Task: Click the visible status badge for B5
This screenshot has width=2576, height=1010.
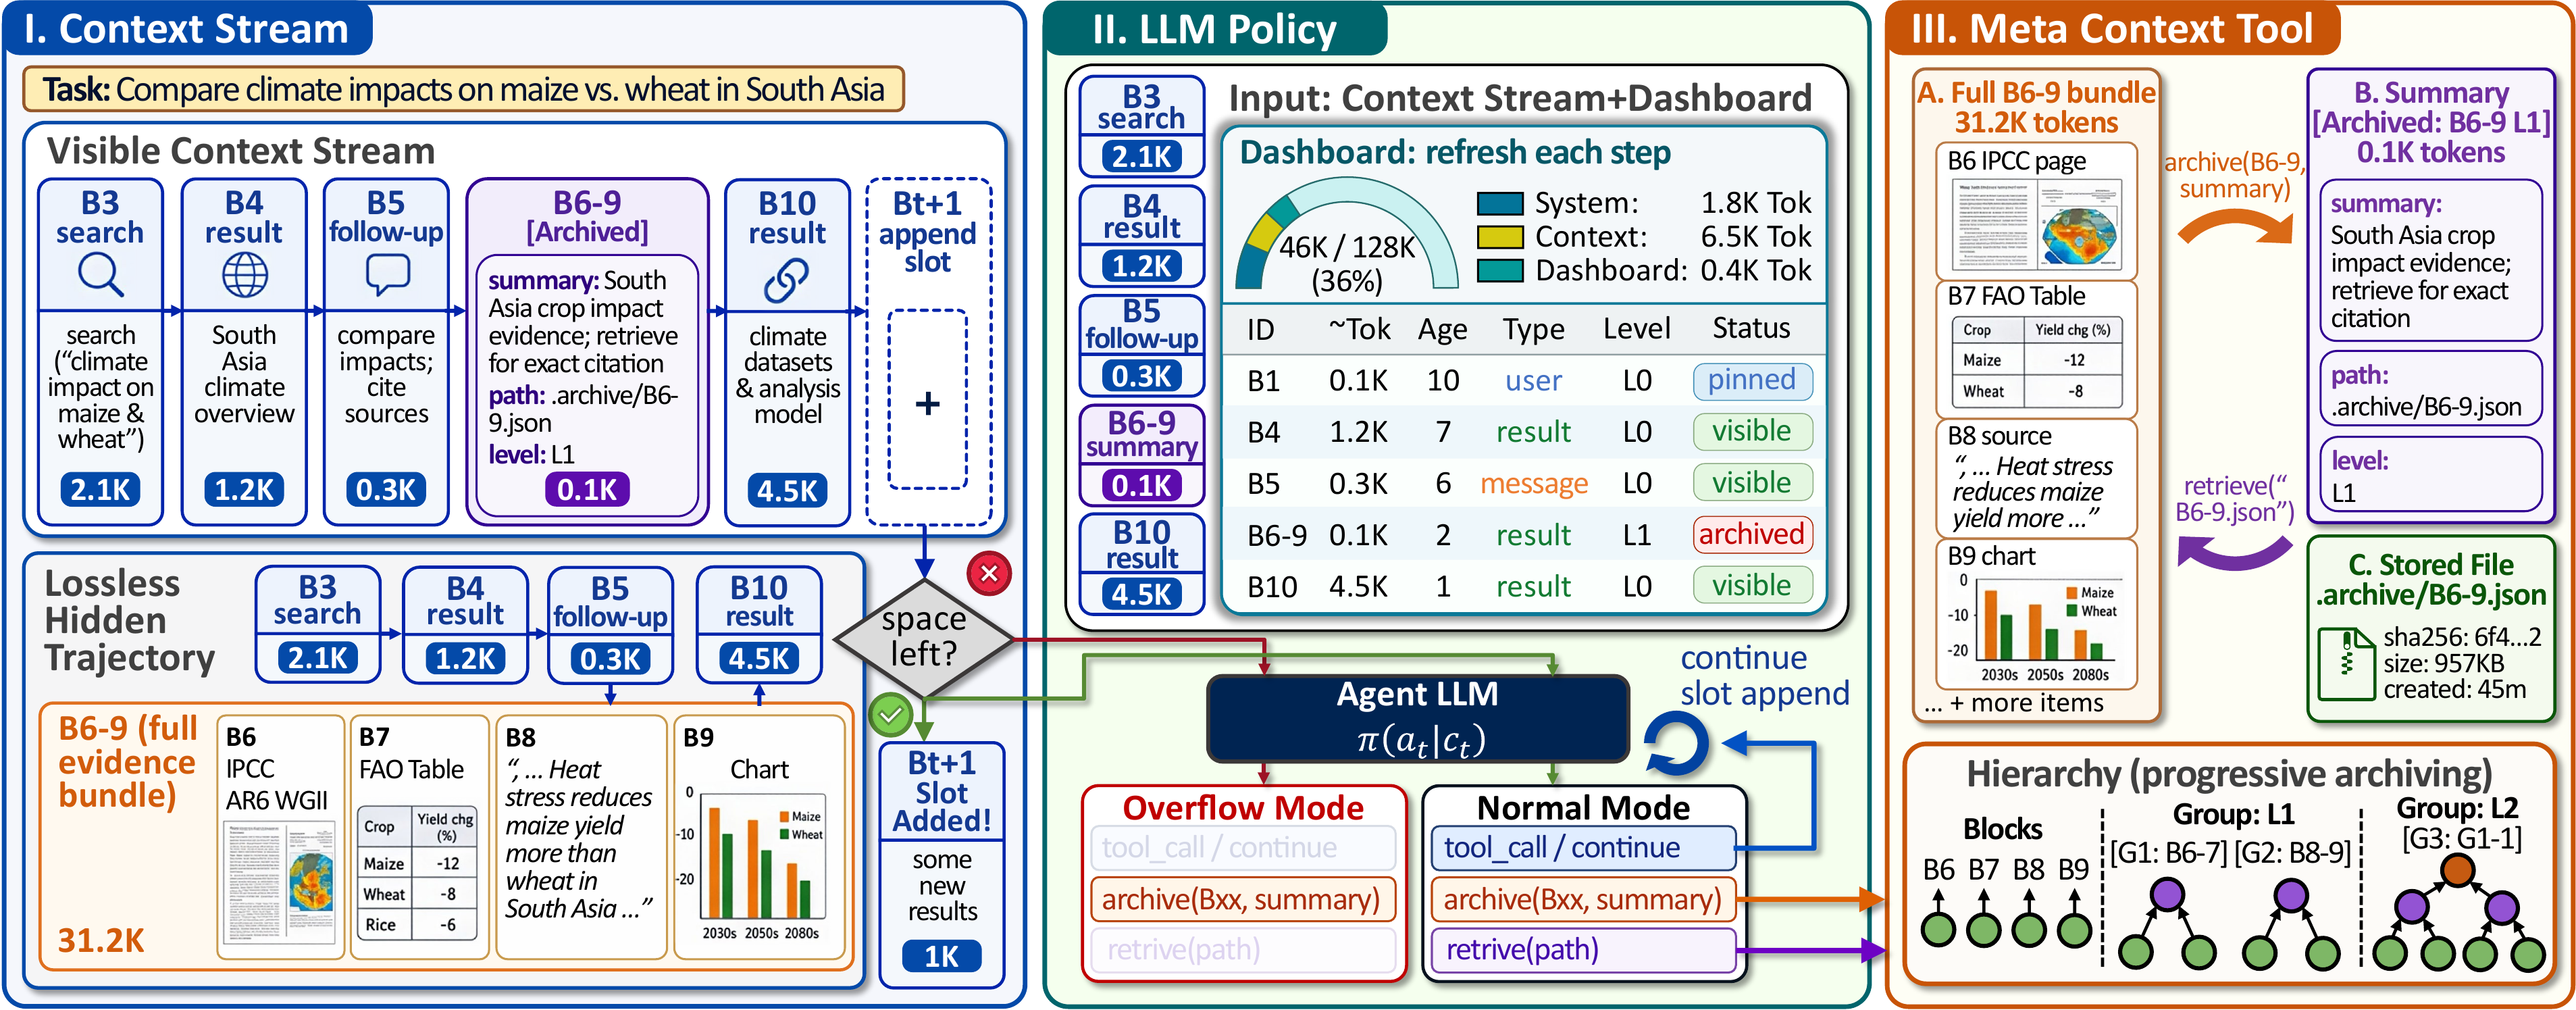Action: [1752, 483]
